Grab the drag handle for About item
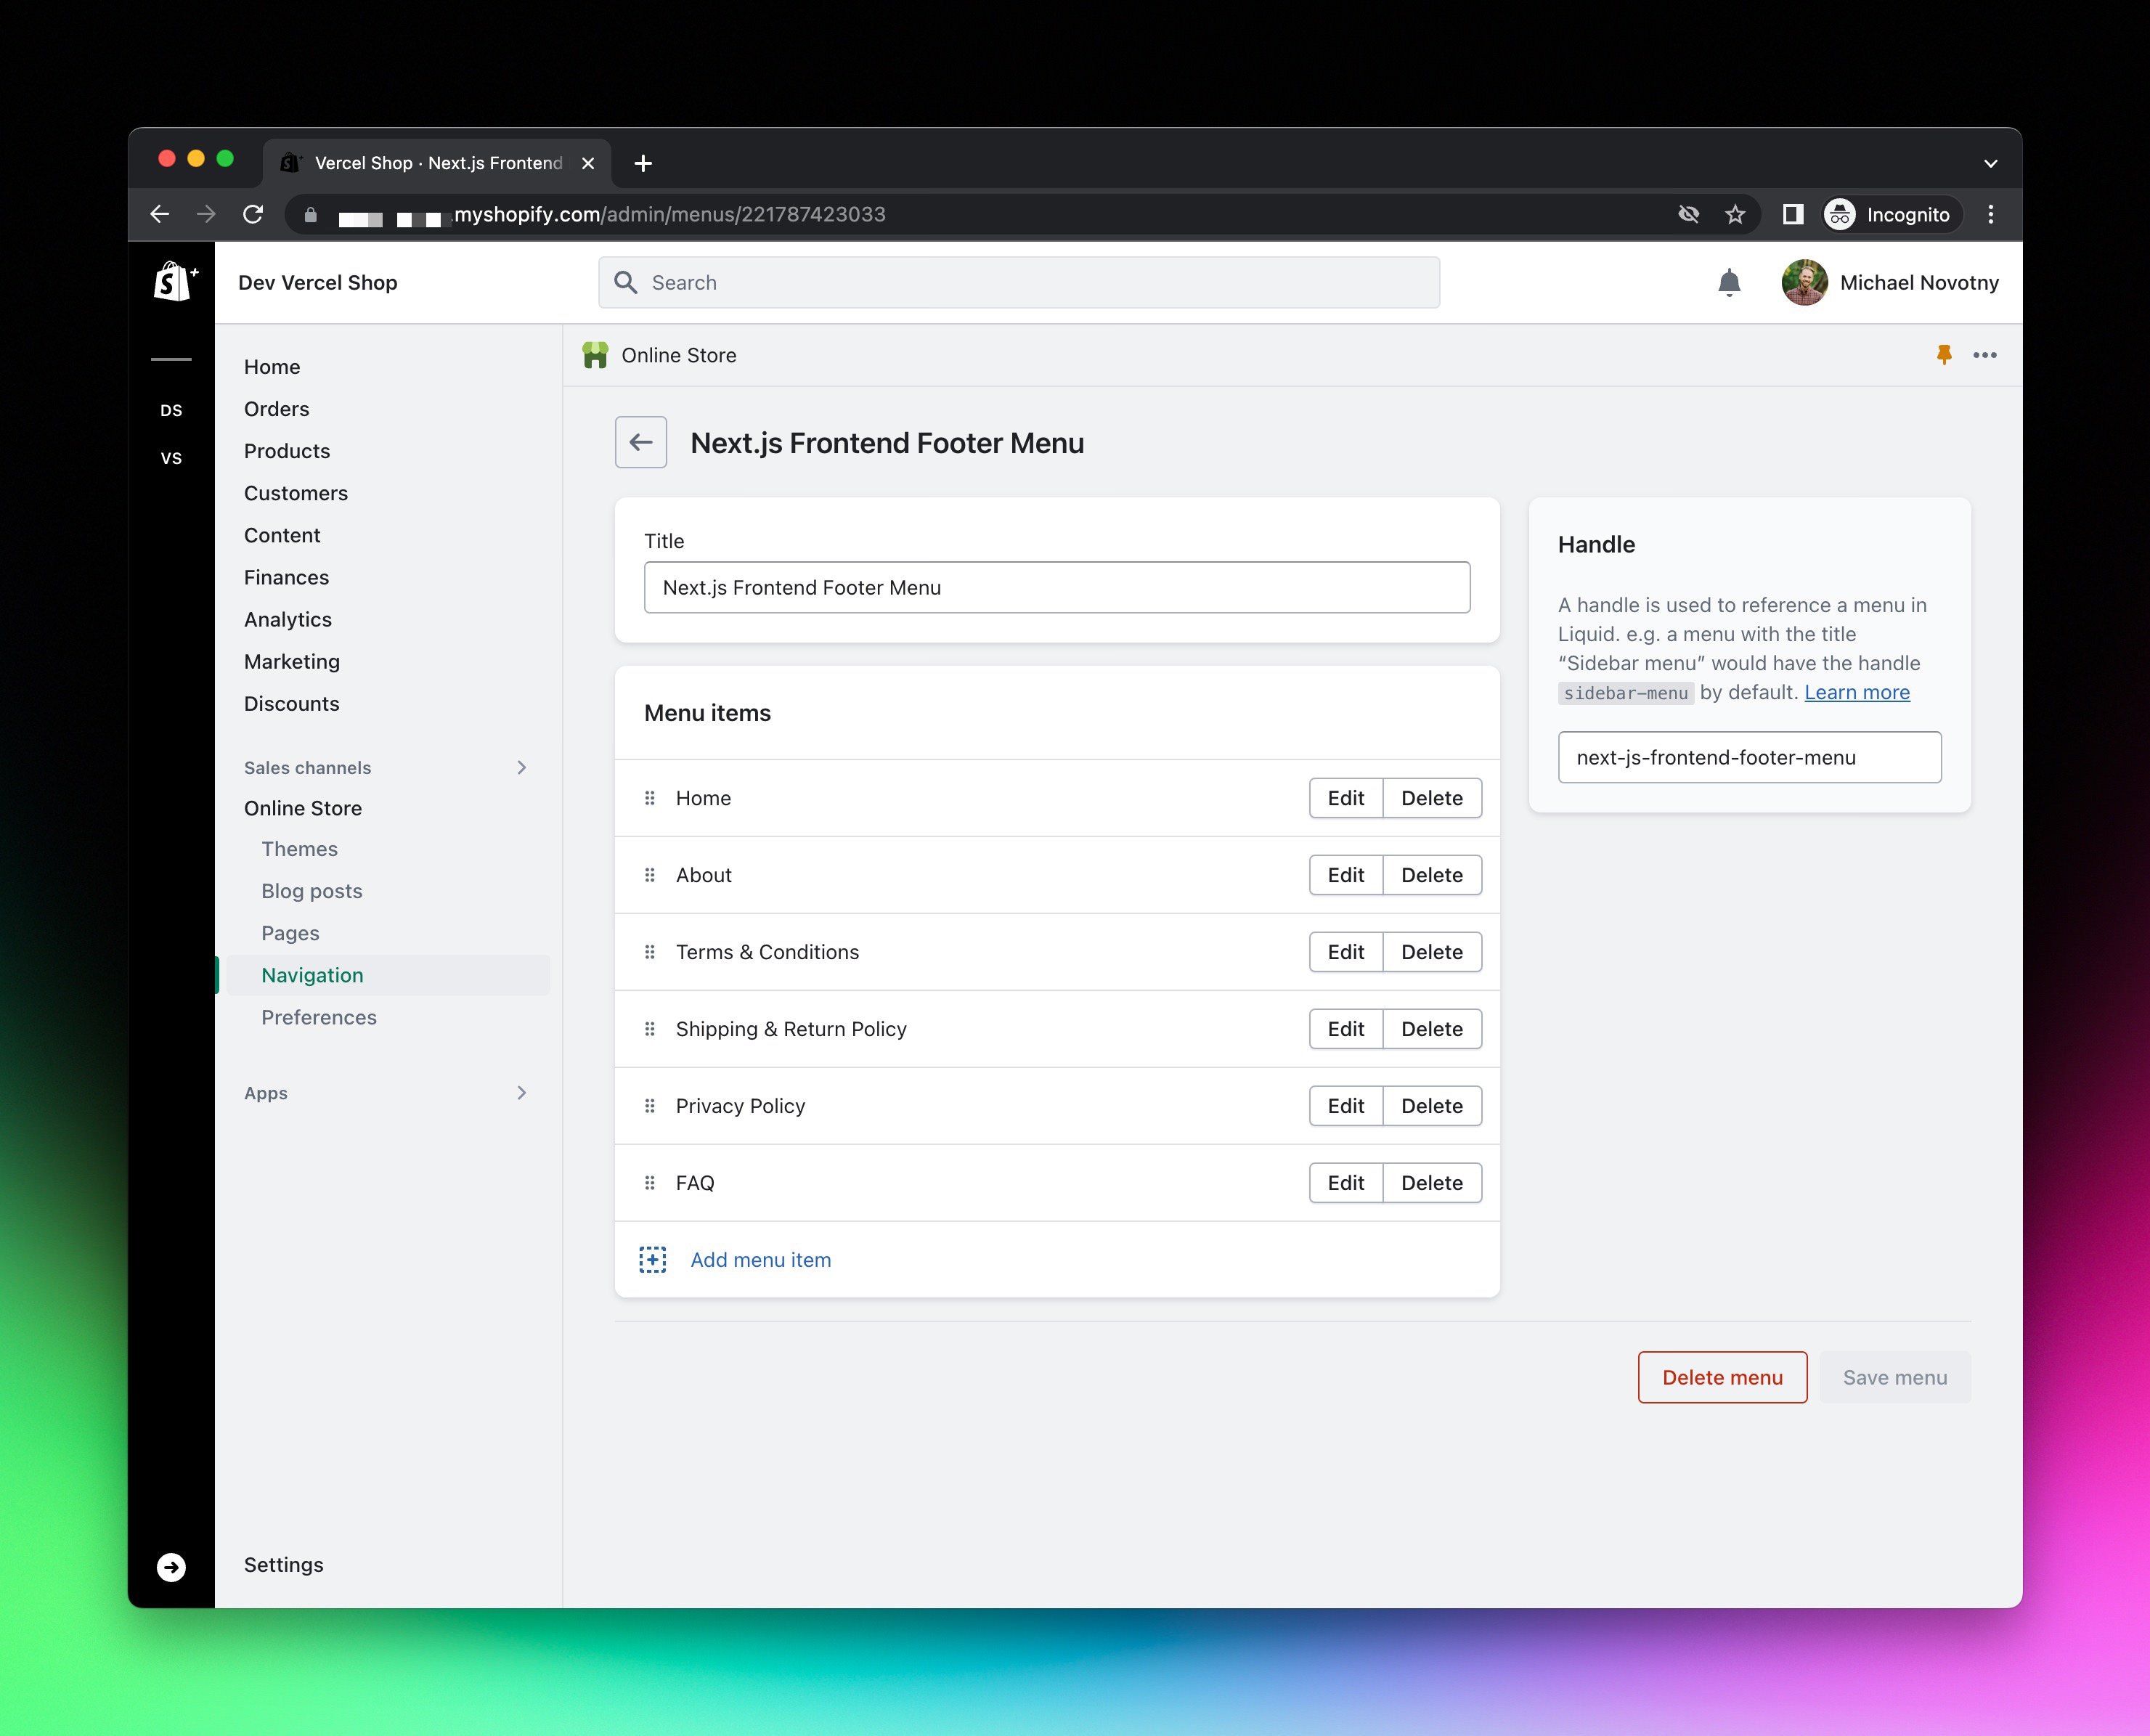 pos(650,875)
